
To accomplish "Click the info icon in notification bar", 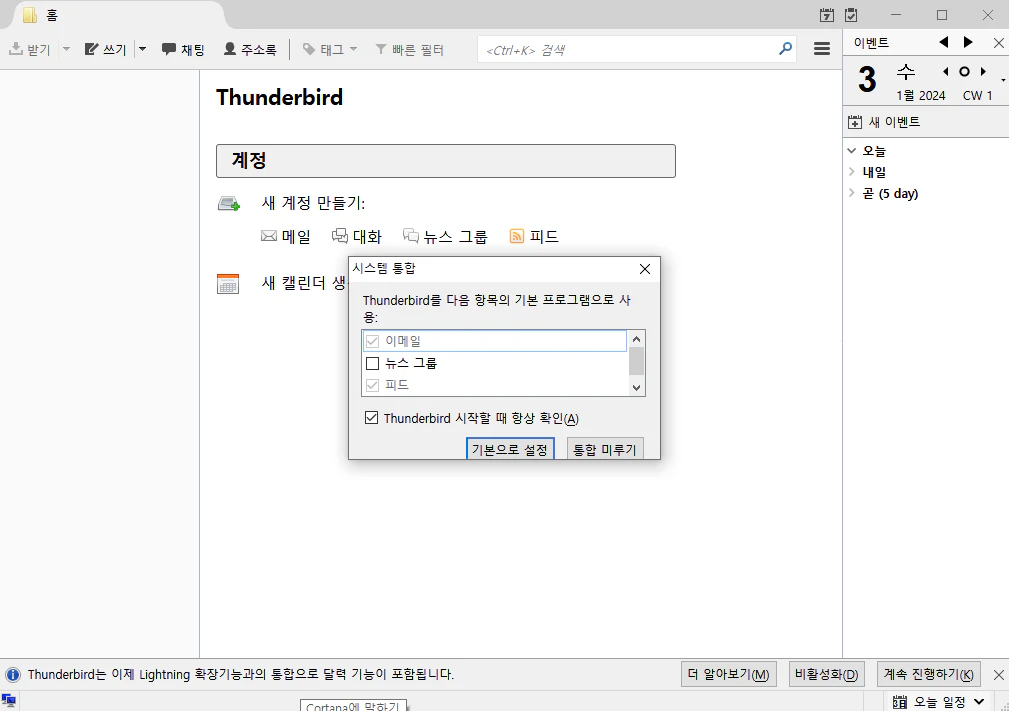I will pyautogui.click(x=12, y=674).
